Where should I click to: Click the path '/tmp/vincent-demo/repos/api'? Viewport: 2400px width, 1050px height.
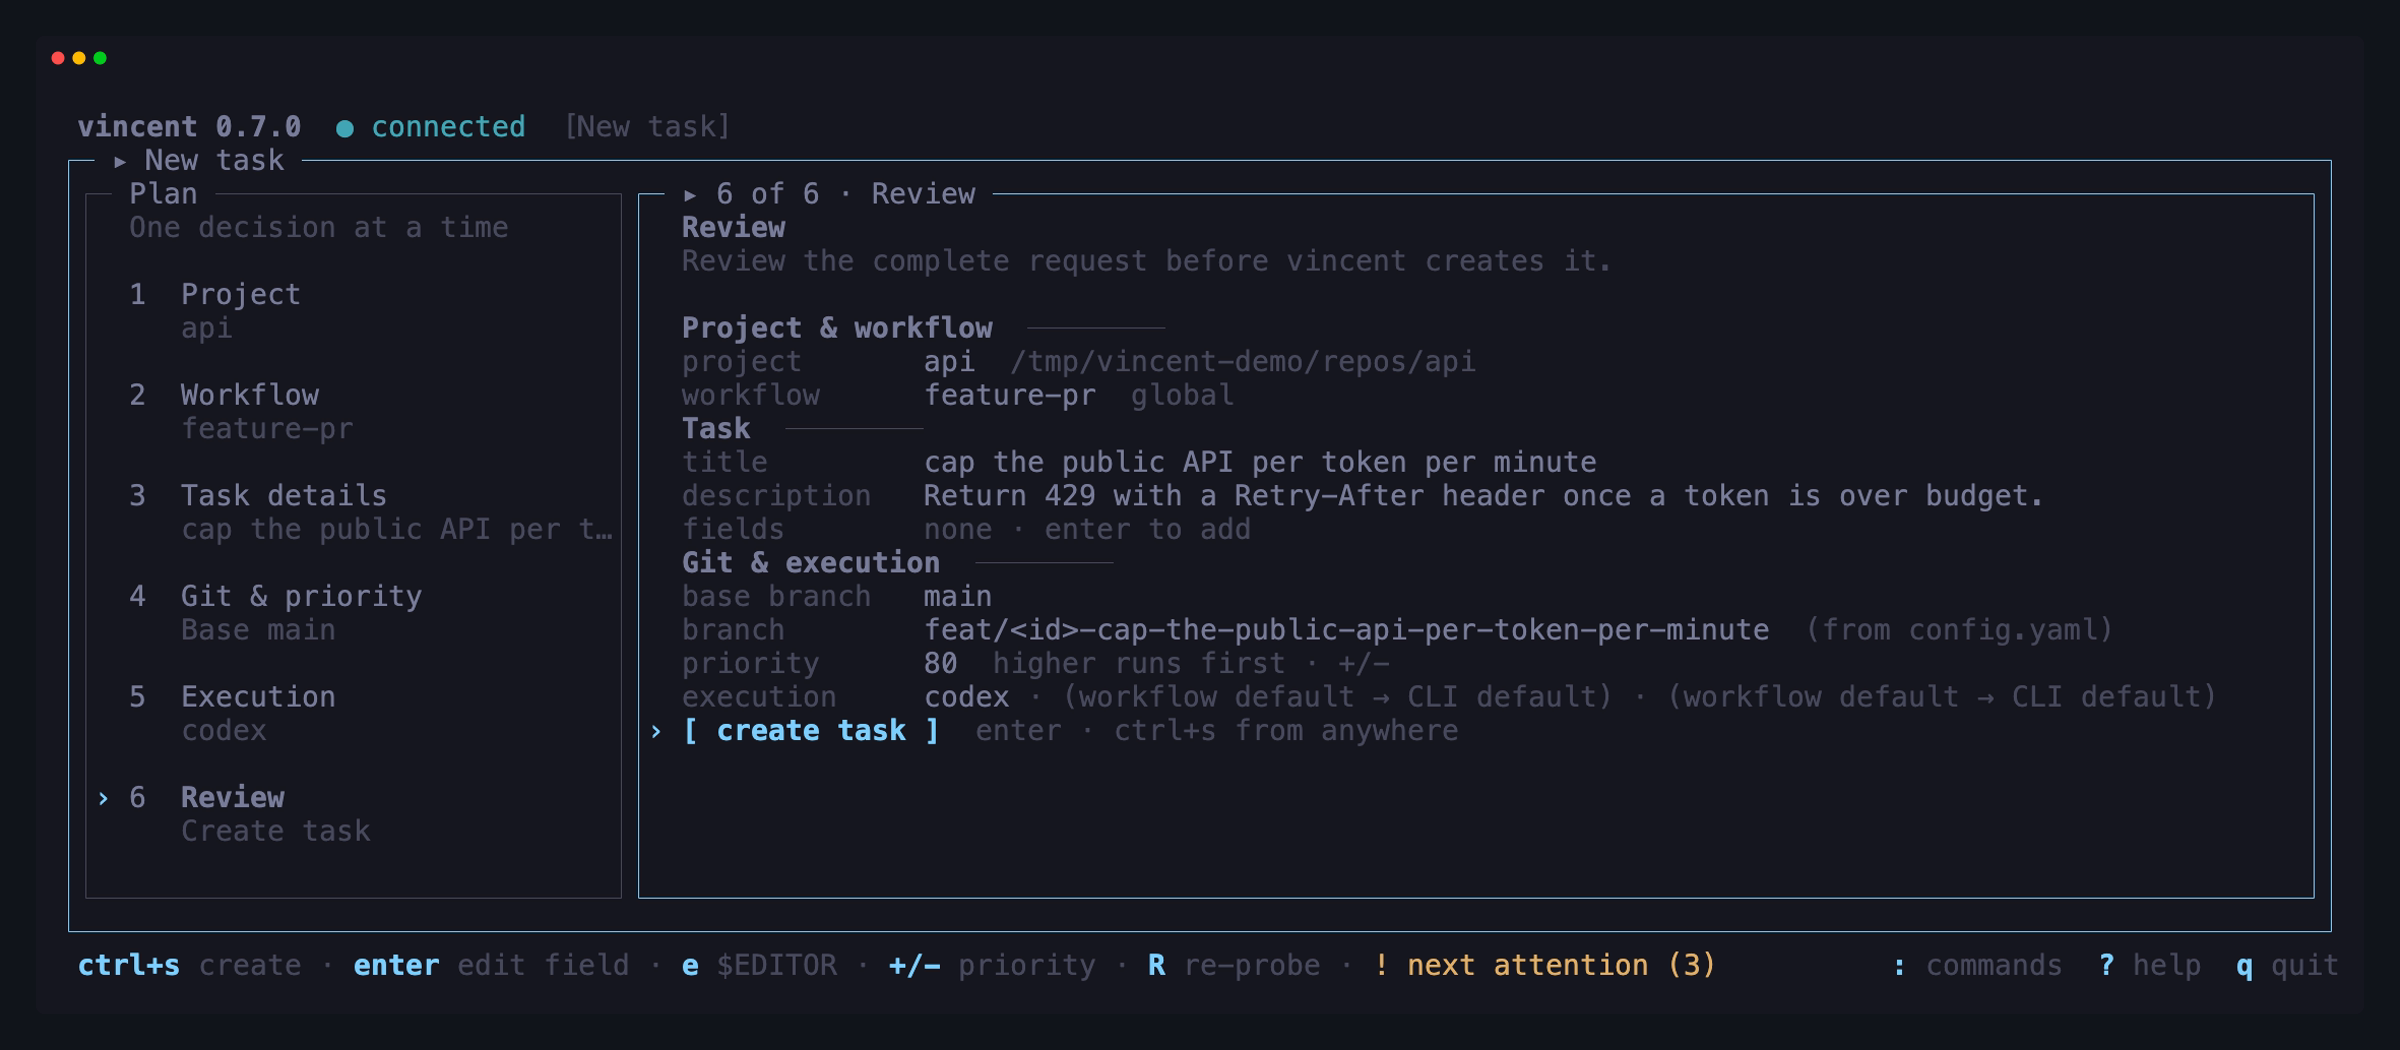tap(1242, 362)
